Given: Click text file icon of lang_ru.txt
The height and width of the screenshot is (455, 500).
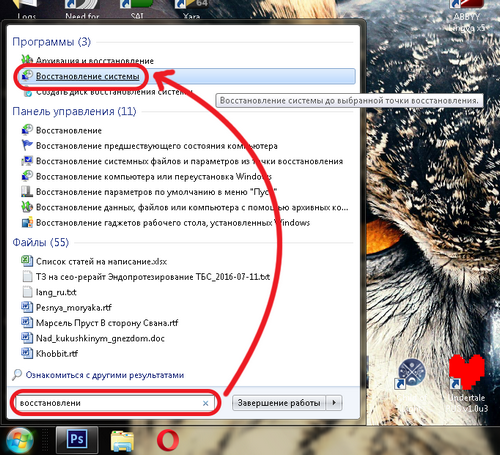Looking at the screenshot, I should click(x=27, y=291).
